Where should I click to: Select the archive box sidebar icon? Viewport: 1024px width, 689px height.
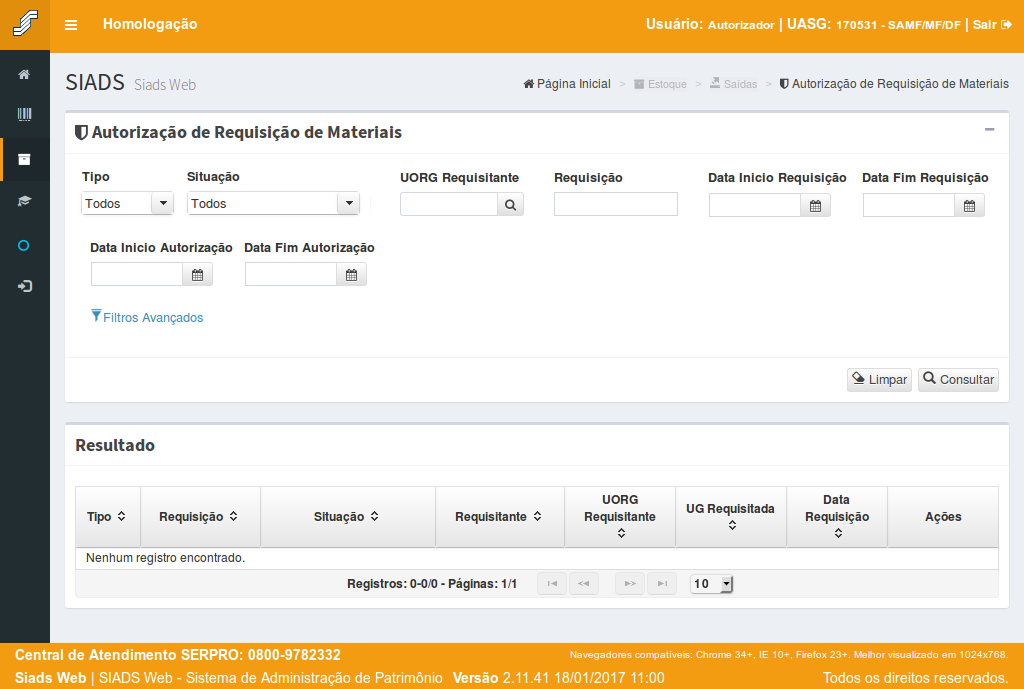point(24,159)
